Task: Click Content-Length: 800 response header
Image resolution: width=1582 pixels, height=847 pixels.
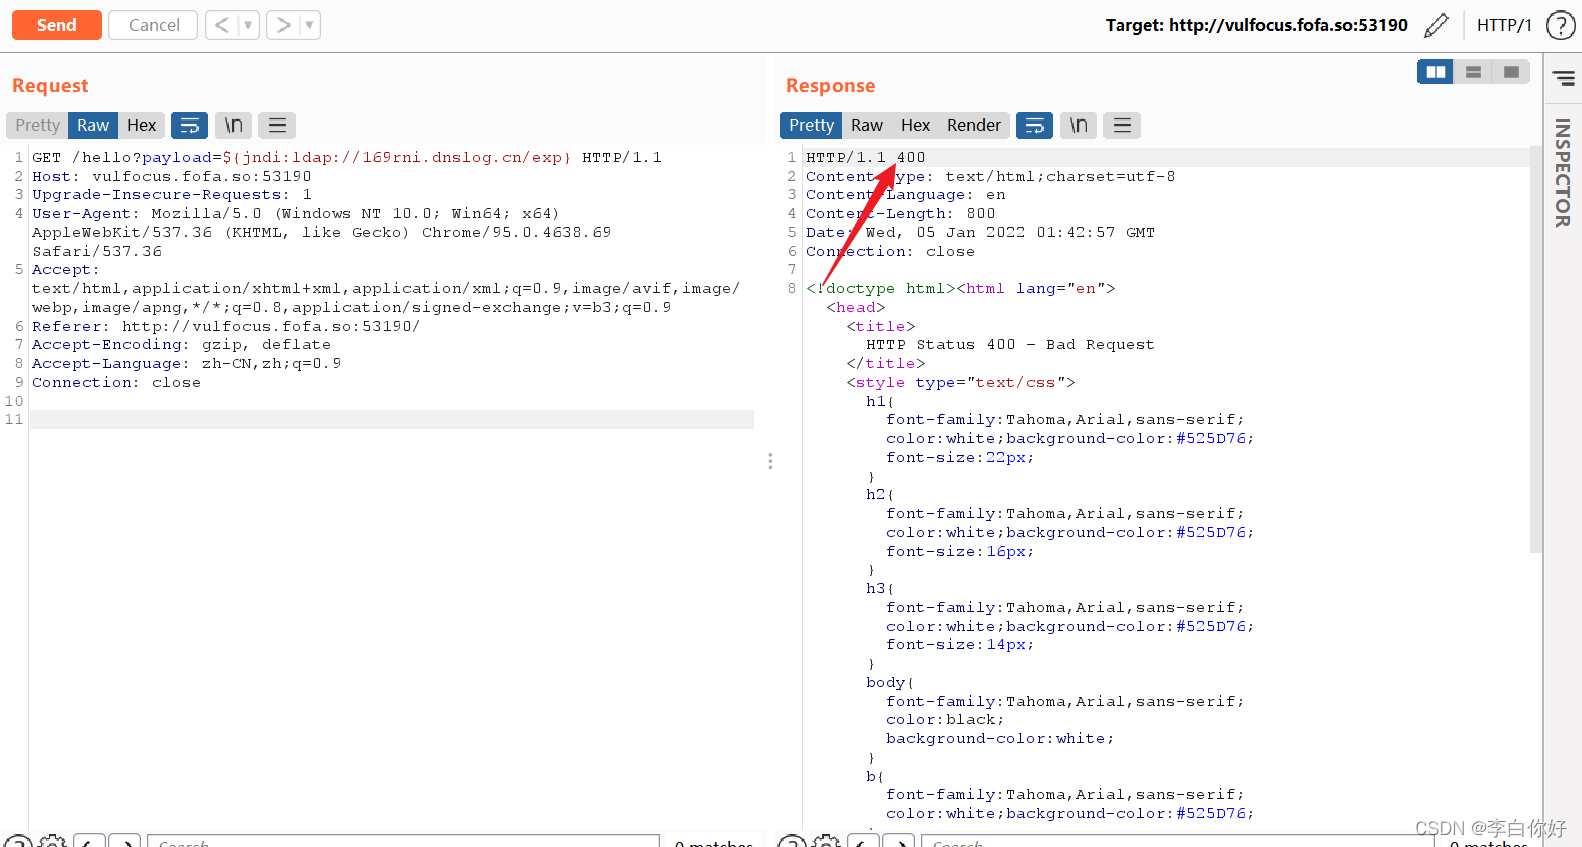Action: click(x=901, y=213)
